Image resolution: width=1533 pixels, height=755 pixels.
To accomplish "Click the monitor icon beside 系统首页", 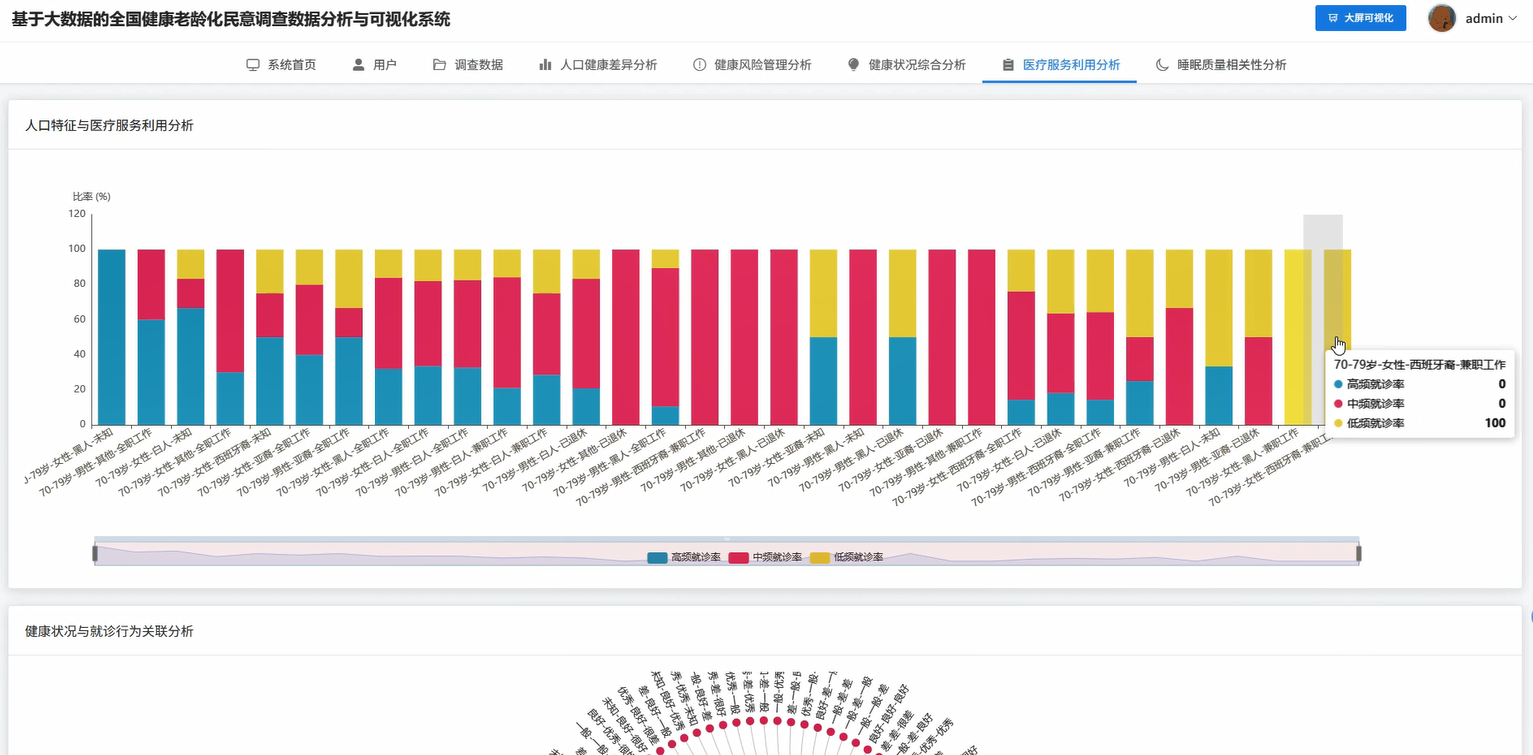I will click(253, 65).
